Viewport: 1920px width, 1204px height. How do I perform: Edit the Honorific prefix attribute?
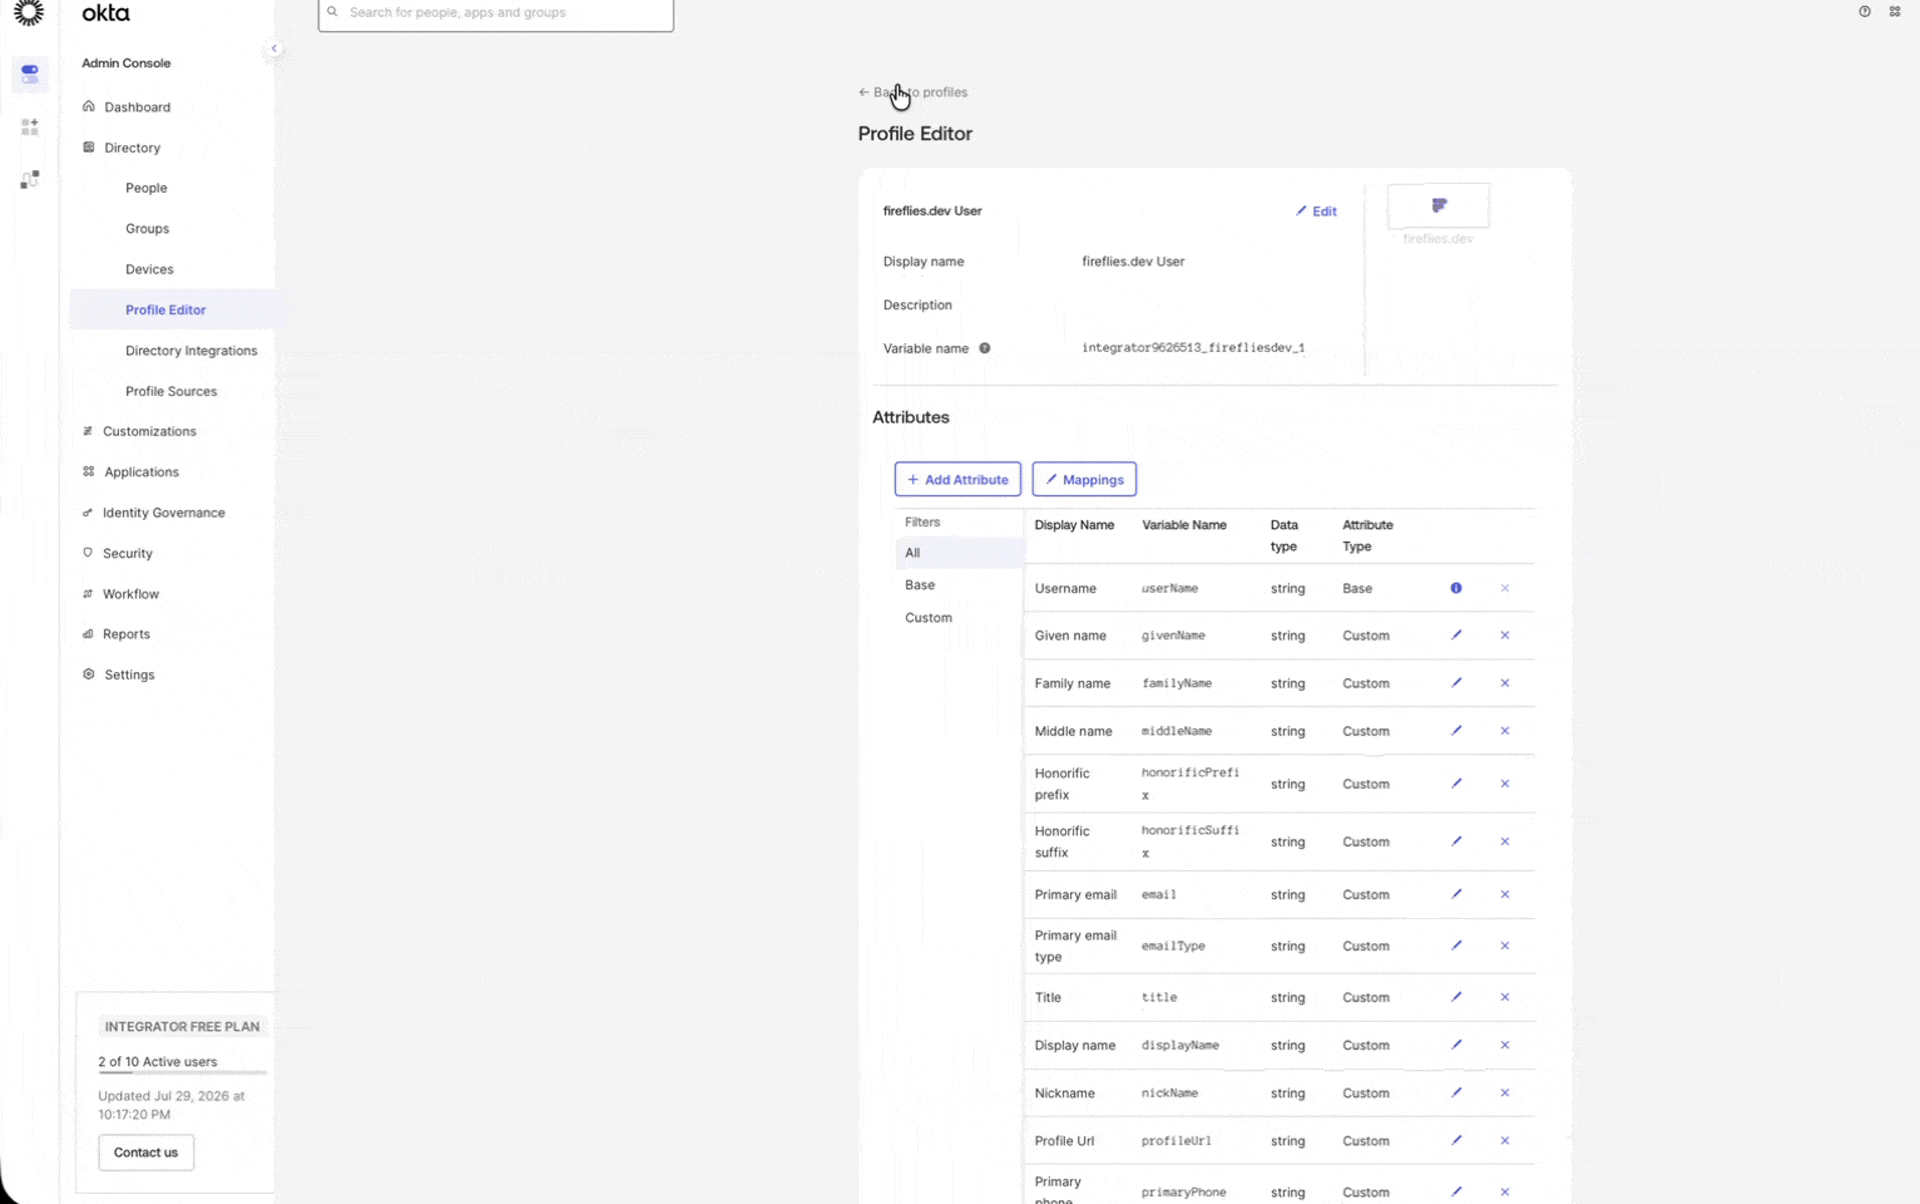(1457, 784)
